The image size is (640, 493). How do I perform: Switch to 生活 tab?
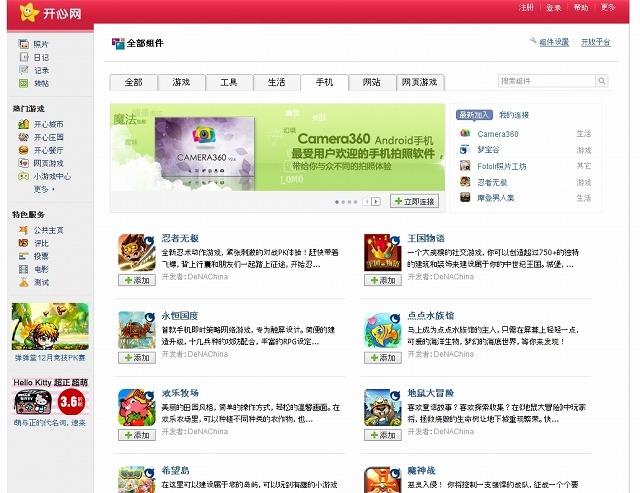[x=277, y=82]
